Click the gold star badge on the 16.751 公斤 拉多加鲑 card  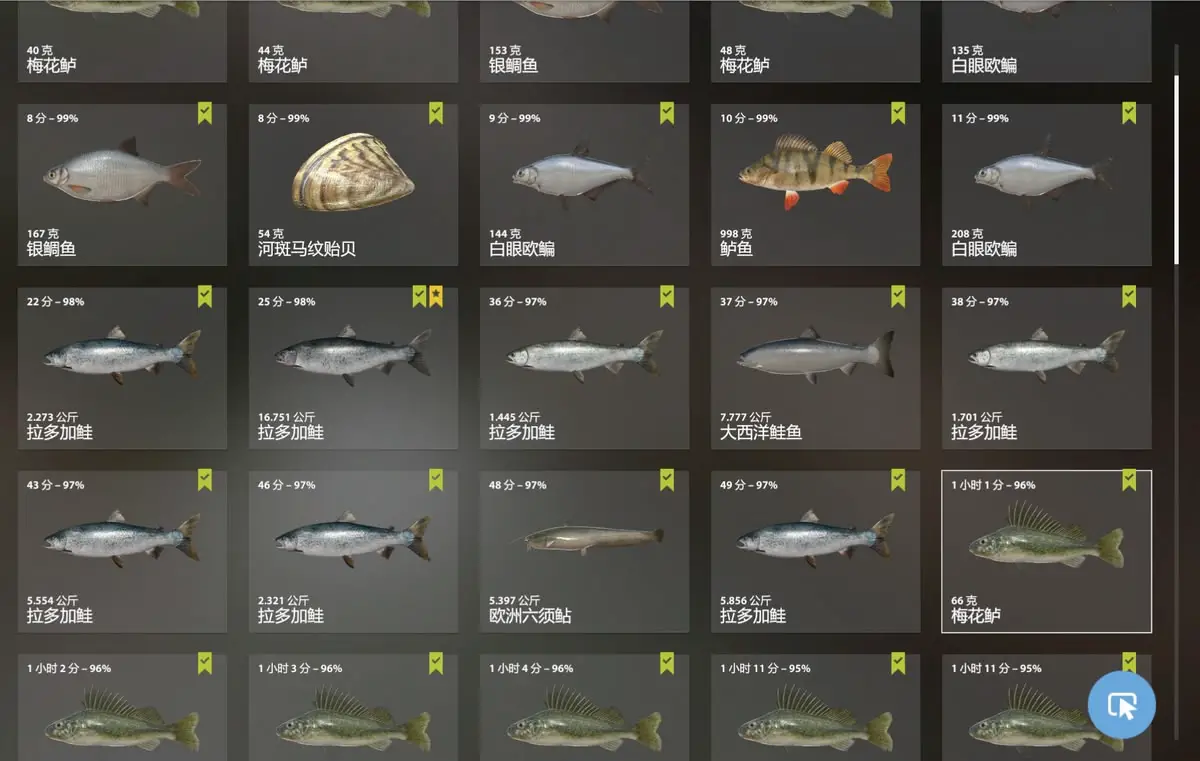tap(436, 296)
